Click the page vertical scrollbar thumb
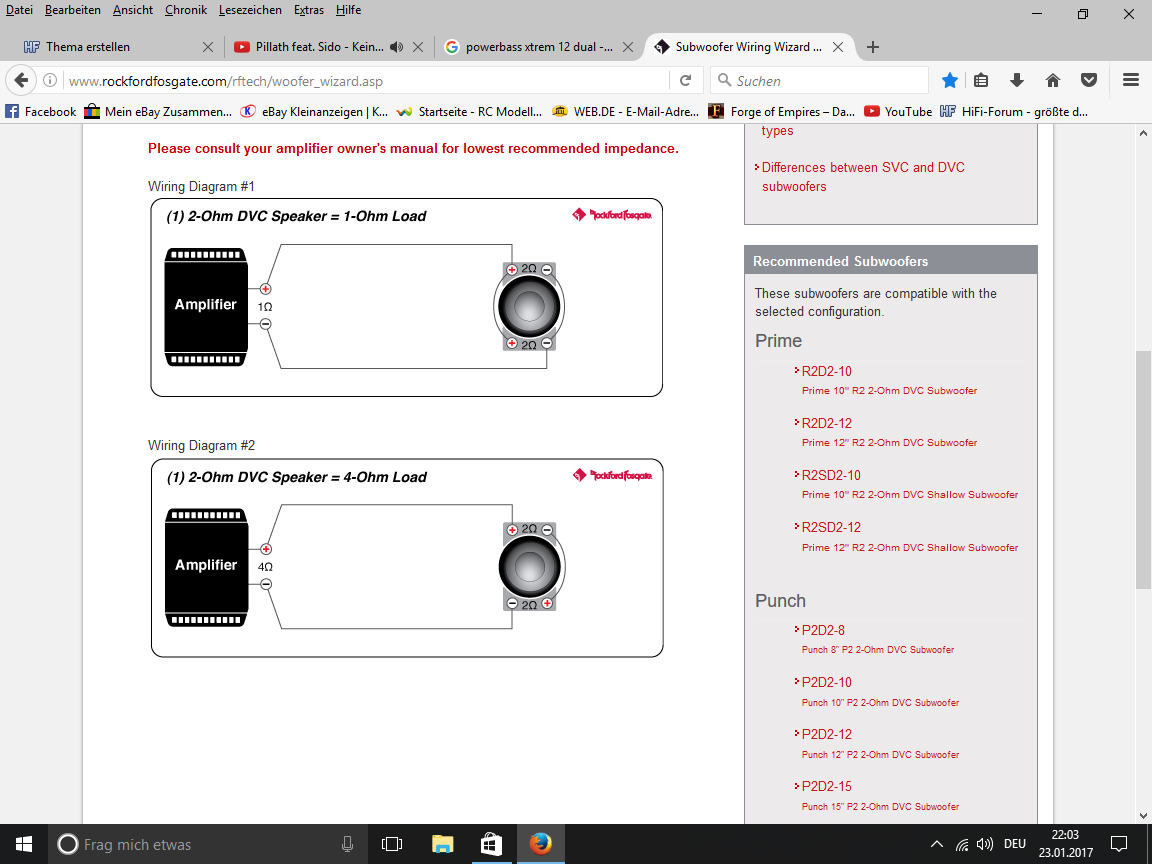The image size is (1152, 864). [1142, 470]
